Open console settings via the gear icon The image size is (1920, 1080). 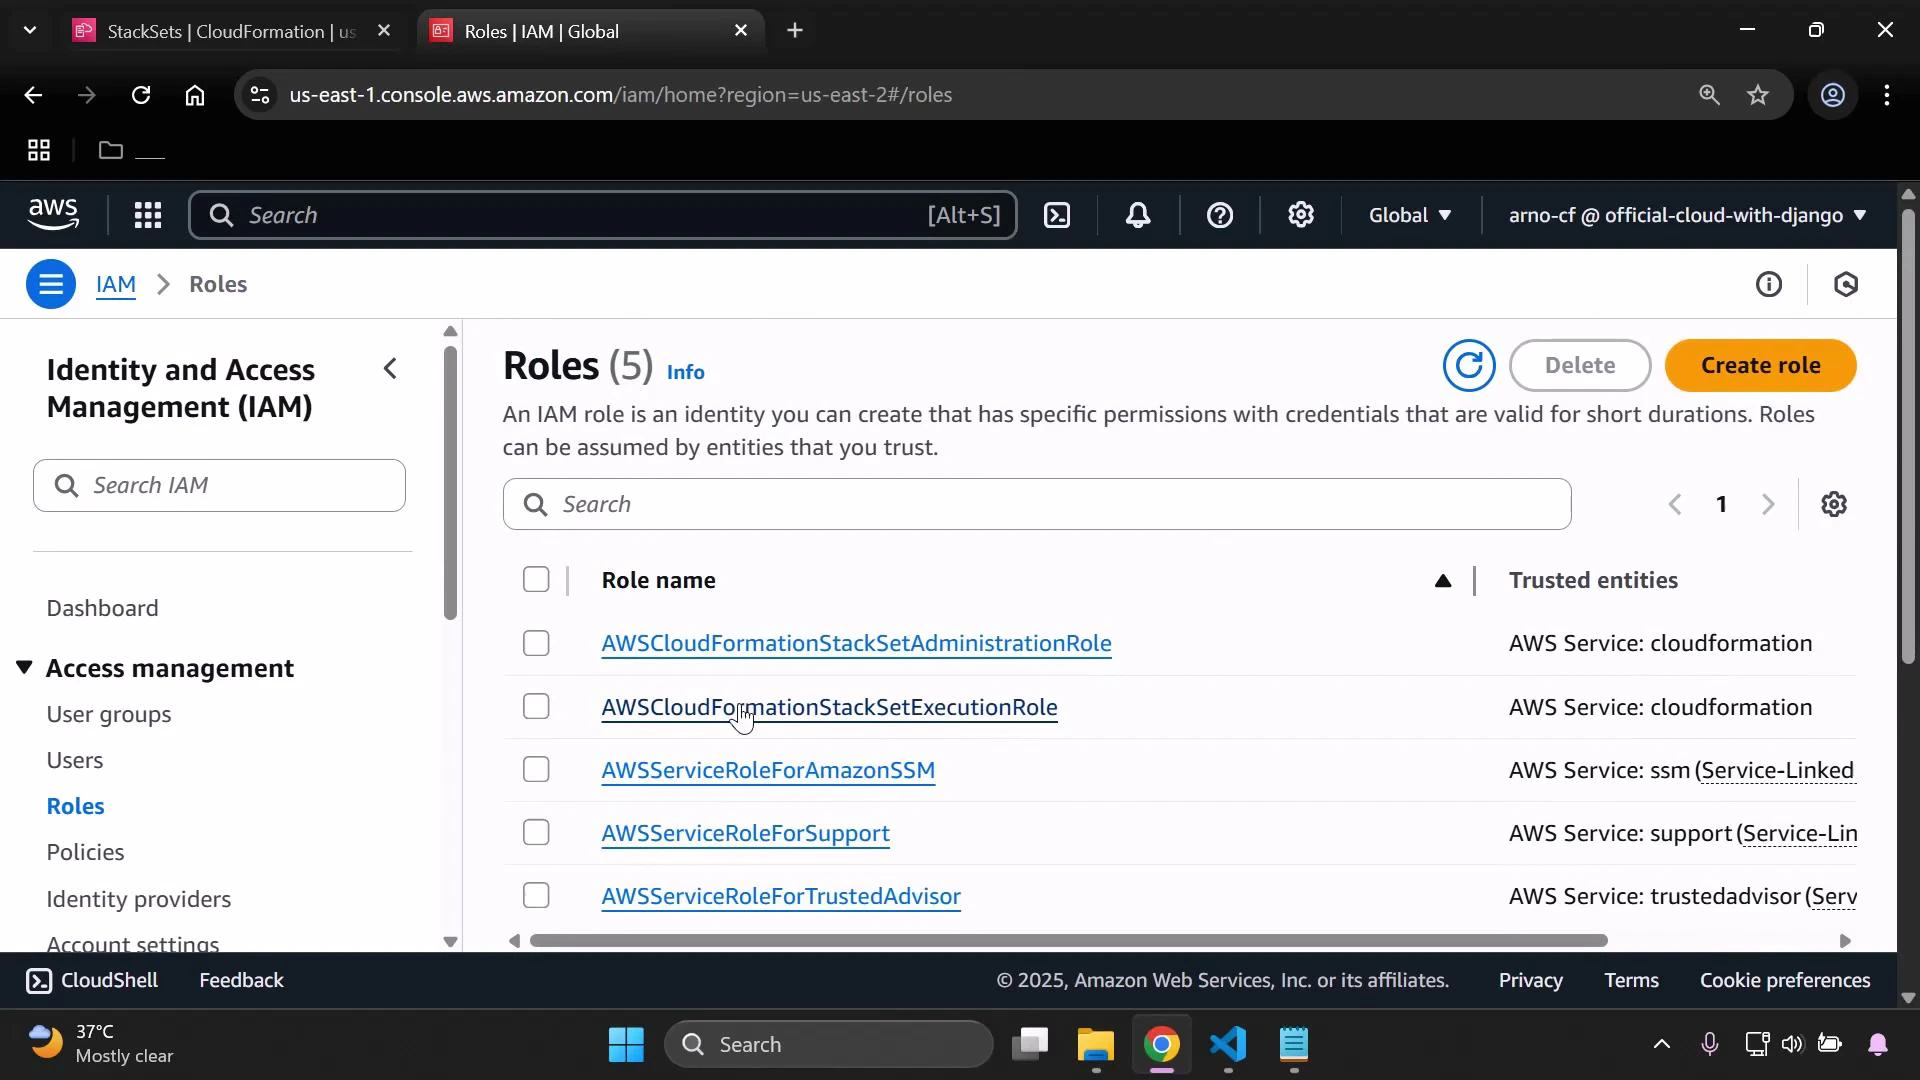pos(1300,215)
